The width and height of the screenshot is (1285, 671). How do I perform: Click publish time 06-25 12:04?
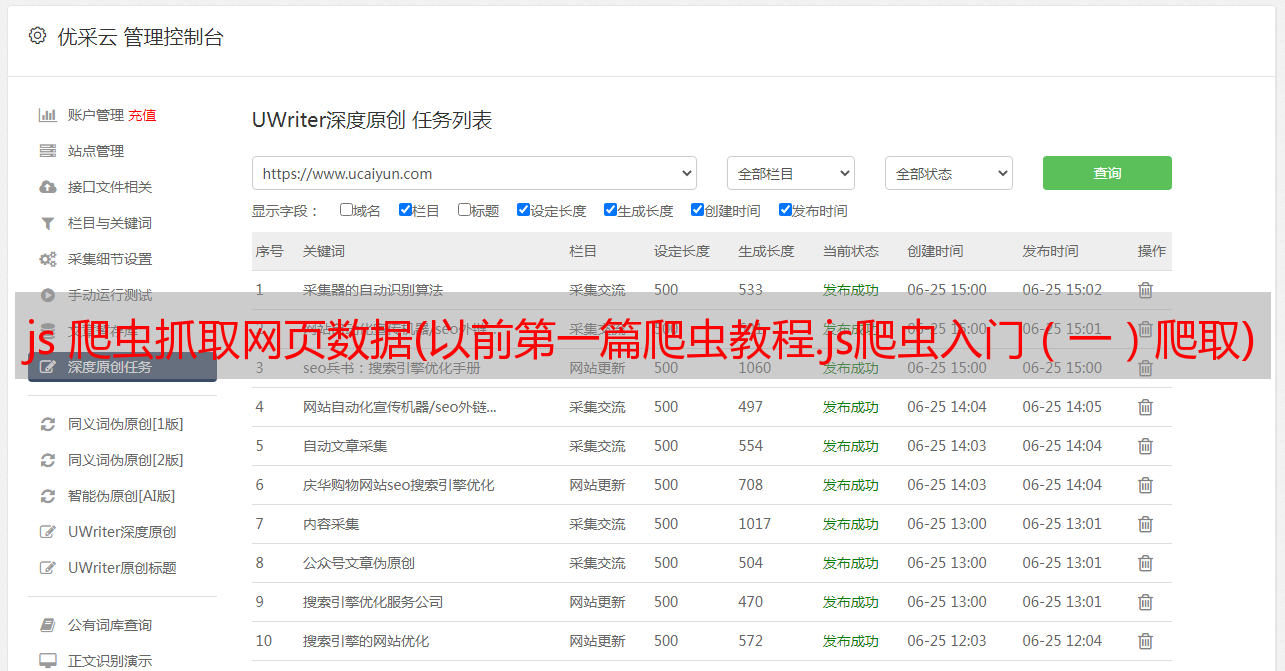1062,641
